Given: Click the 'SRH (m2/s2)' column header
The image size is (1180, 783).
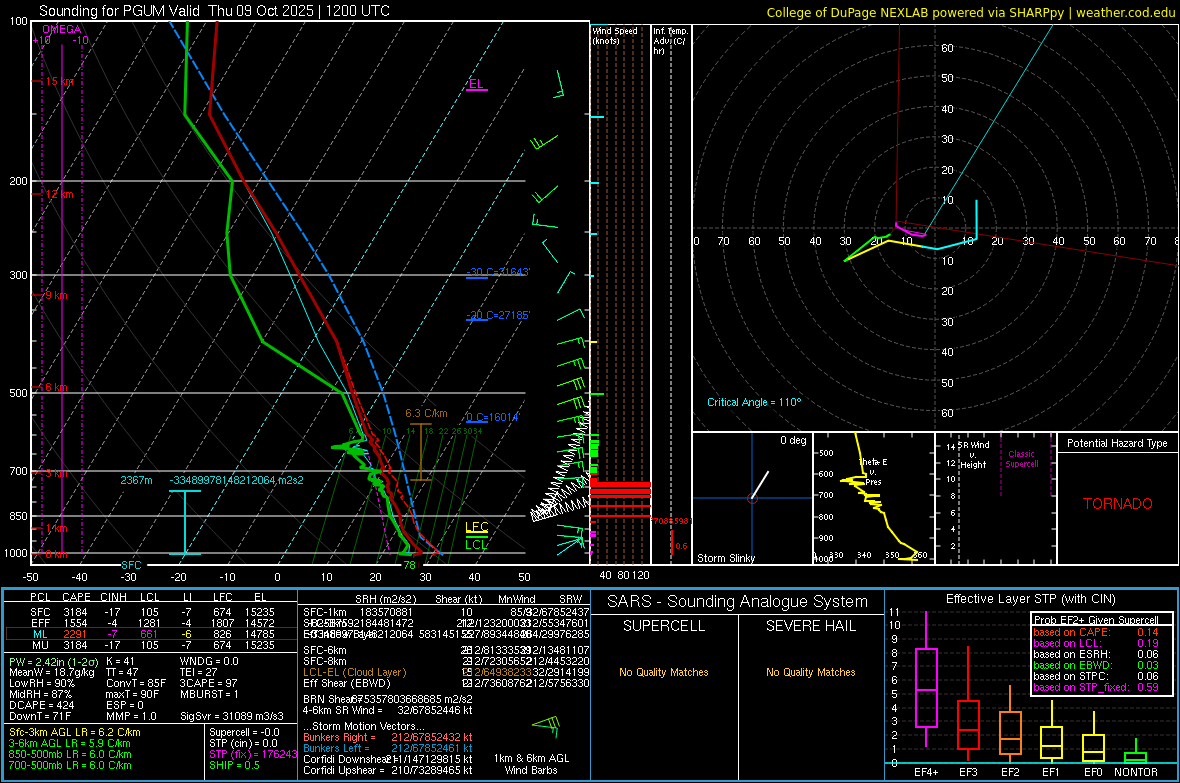Looking at the screenshot, I should pyautogui.click(x=385, y=599).
